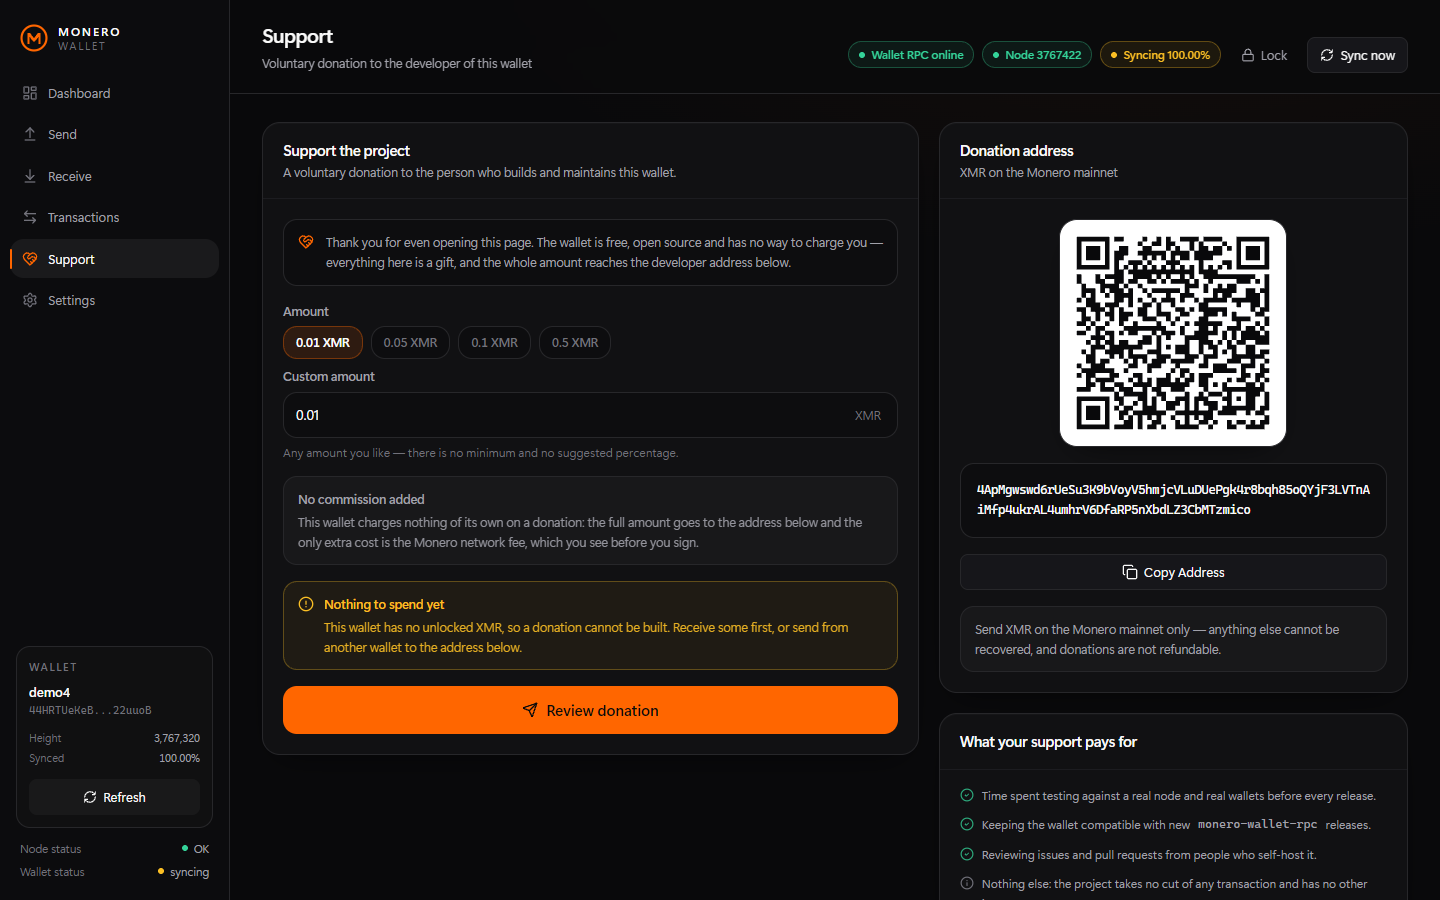The width and height of the screenshot is (1440, 900).
Task: Choose the 0.01 XMR amount preset
Action: (323, 342)
